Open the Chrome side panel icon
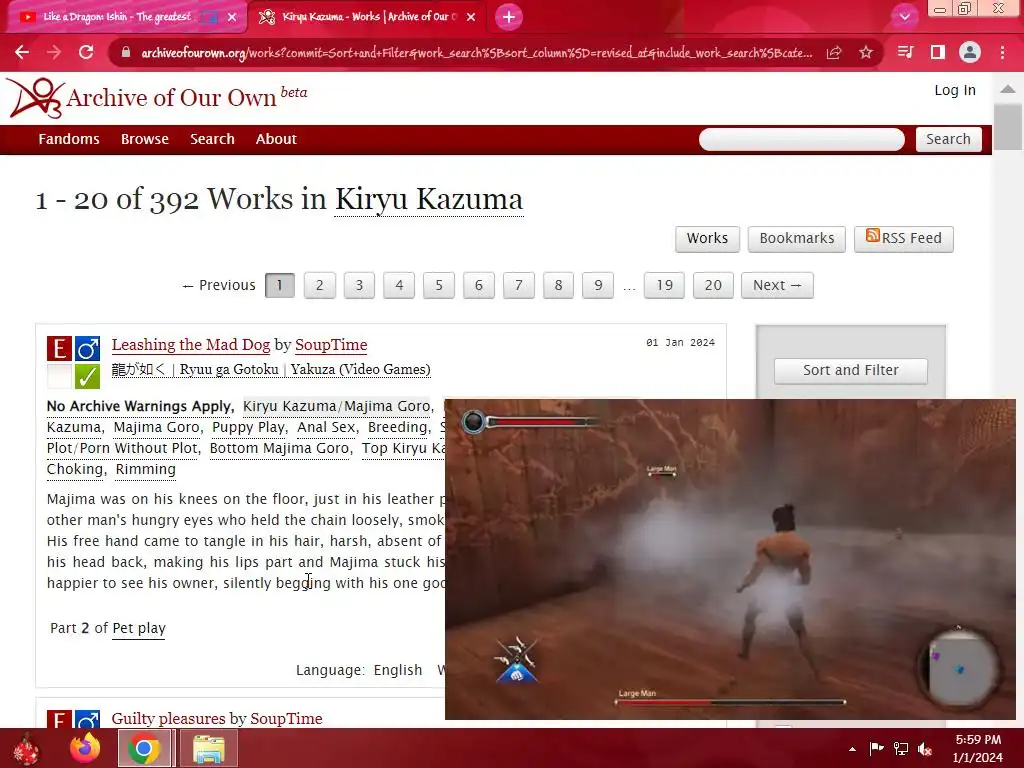Image resolution: width=1024 pixels, height=768 pixels. [938, 52]
